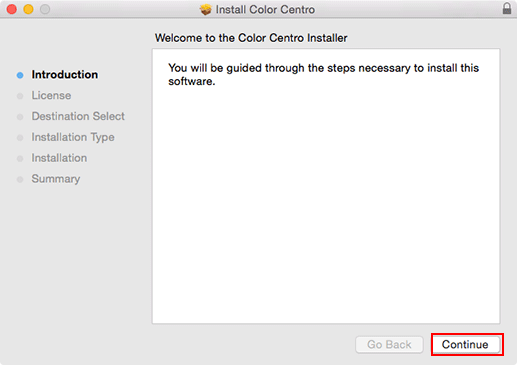
Task: Click the Welcome to Color Centro Installer heading
Action: [x=251, y=38]
